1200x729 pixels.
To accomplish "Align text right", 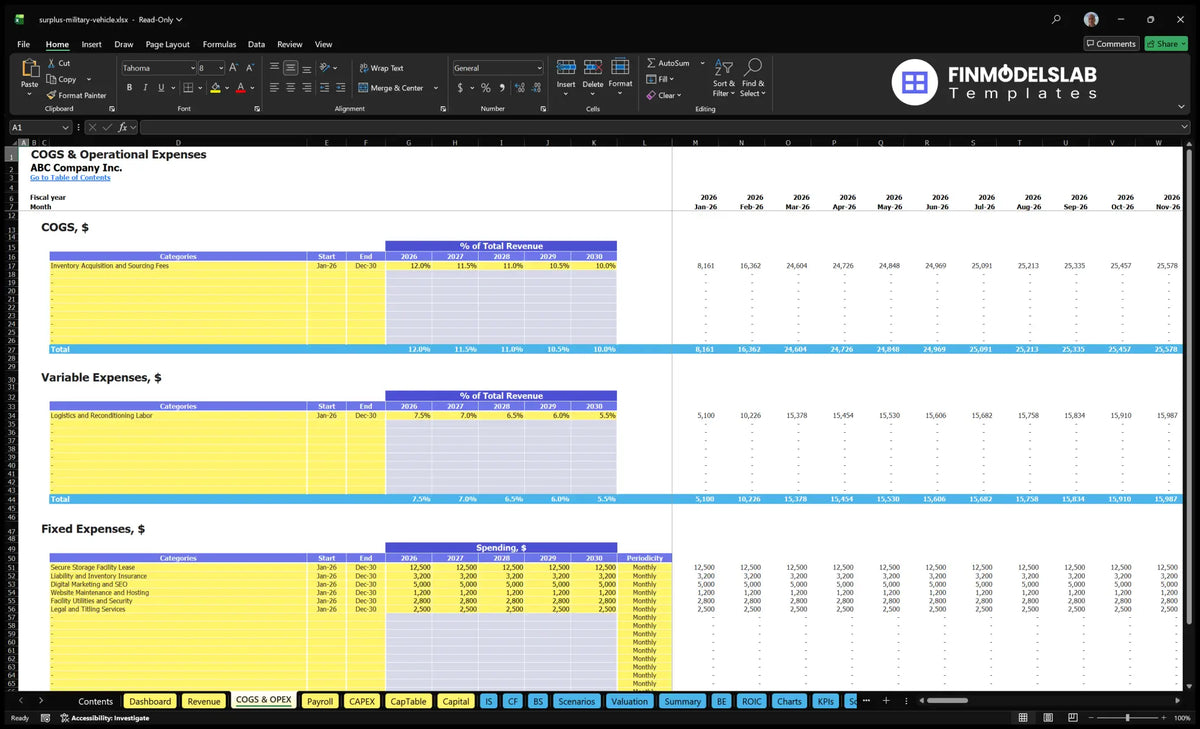I will (306, 88).
